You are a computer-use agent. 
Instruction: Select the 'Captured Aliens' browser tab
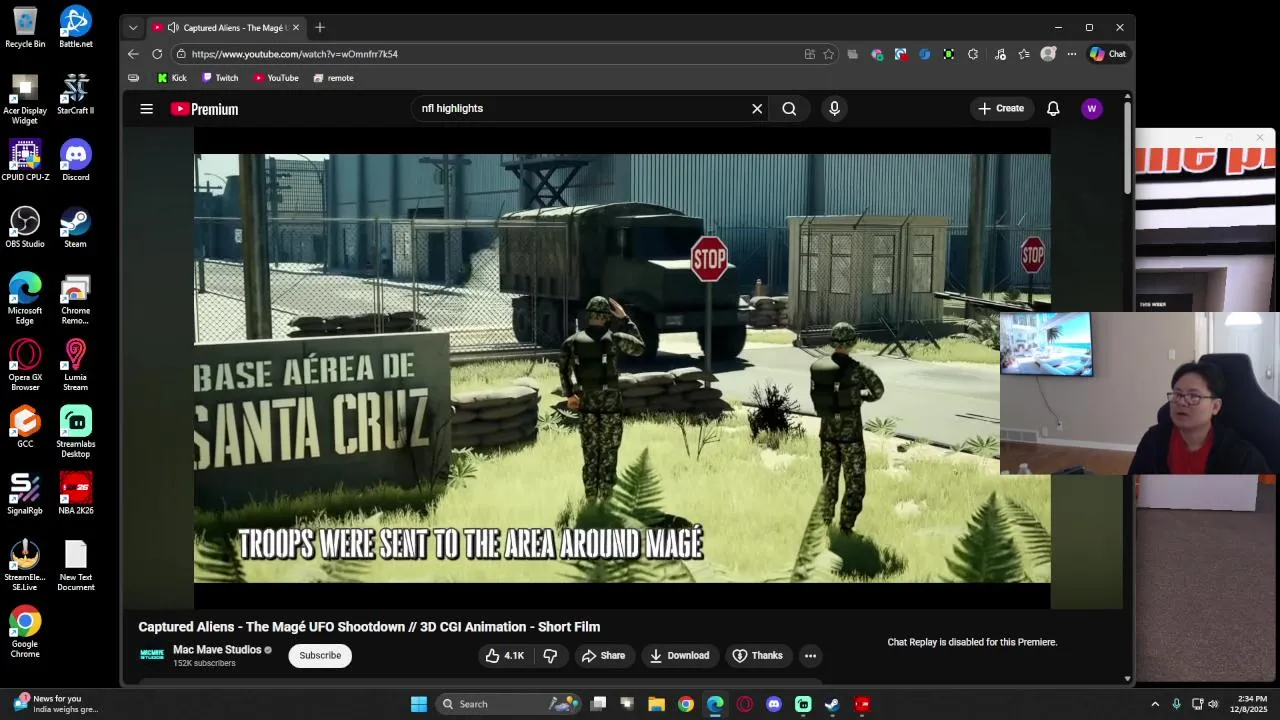tap(225, 27)
